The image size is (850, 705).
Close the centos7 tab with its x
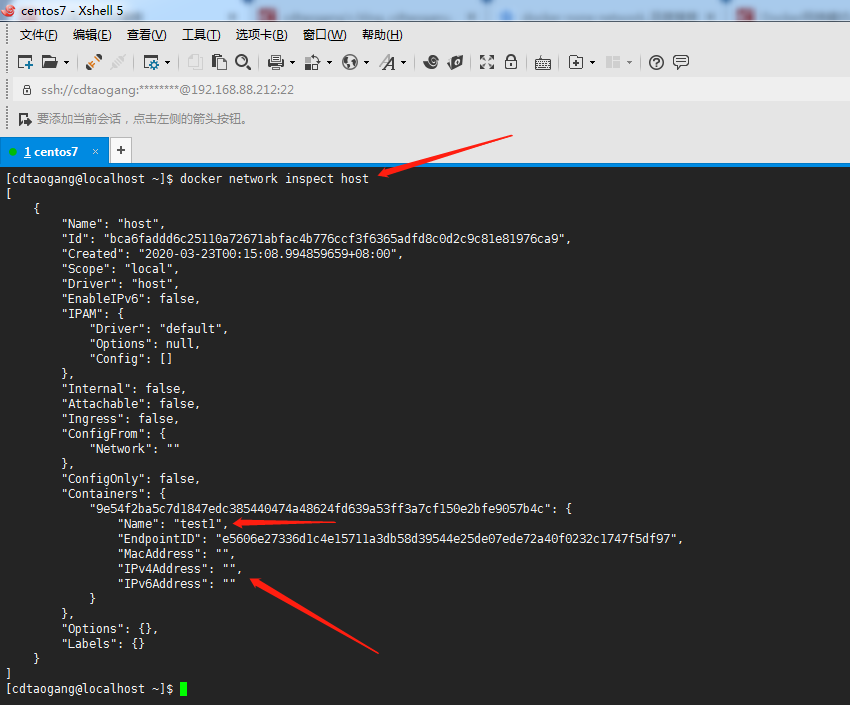(95, 152)
